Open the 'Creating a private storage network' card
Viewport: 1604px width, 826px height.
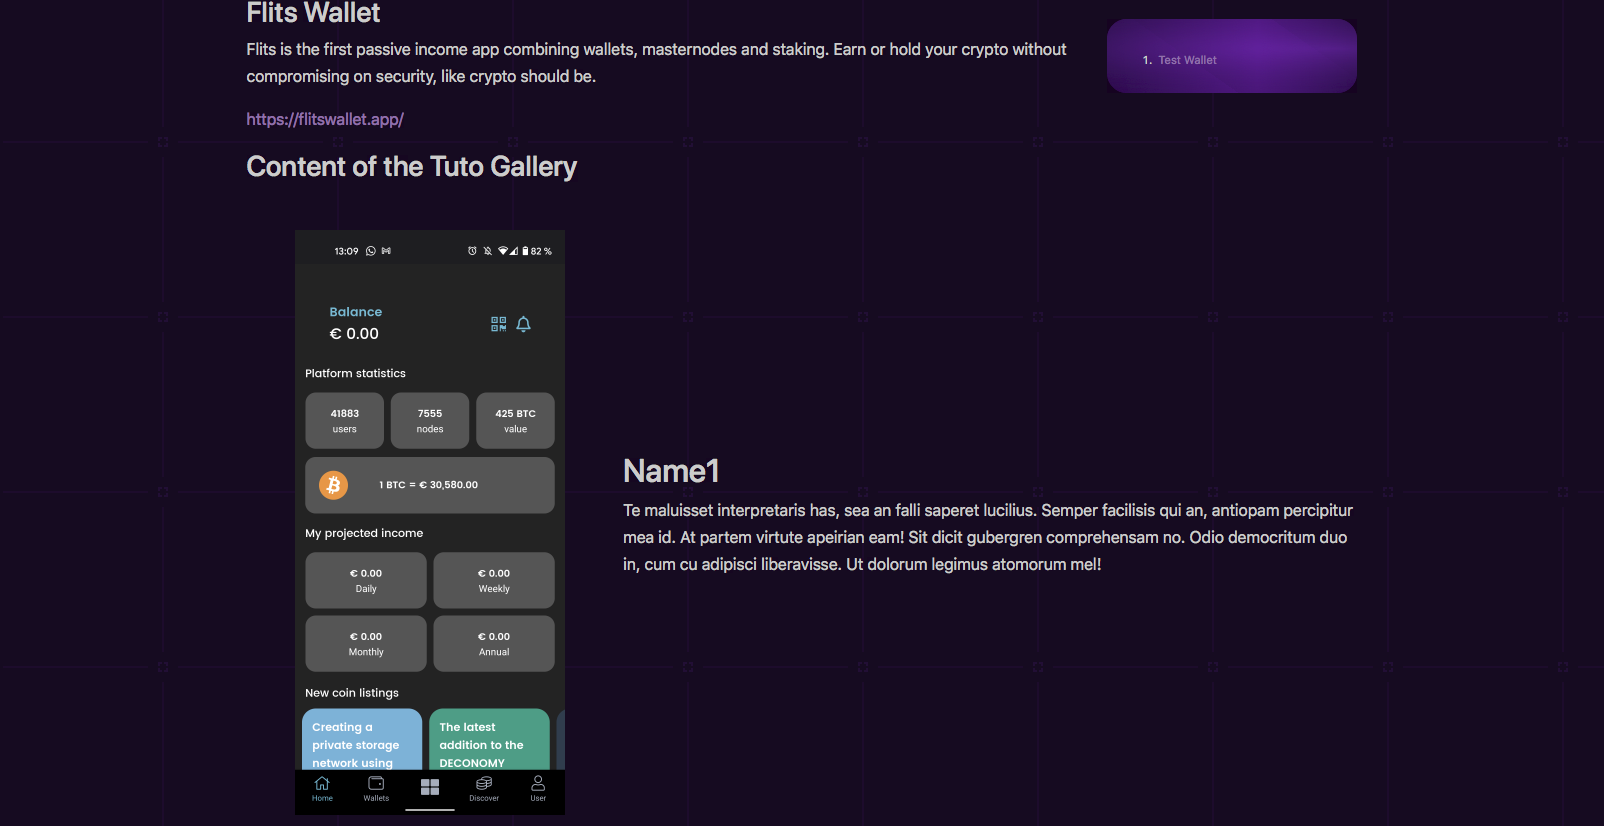click(x=362, y=740)
